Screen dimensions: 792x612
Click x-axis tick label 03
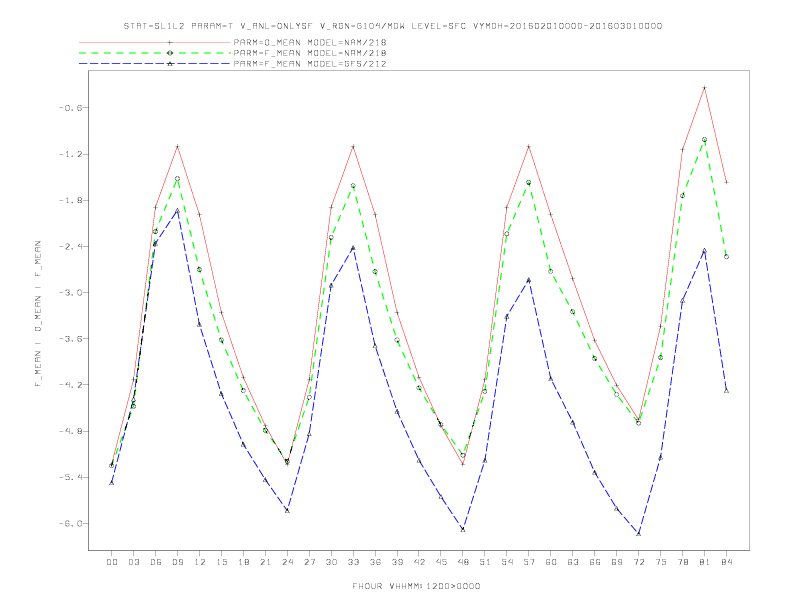point(133,562)
